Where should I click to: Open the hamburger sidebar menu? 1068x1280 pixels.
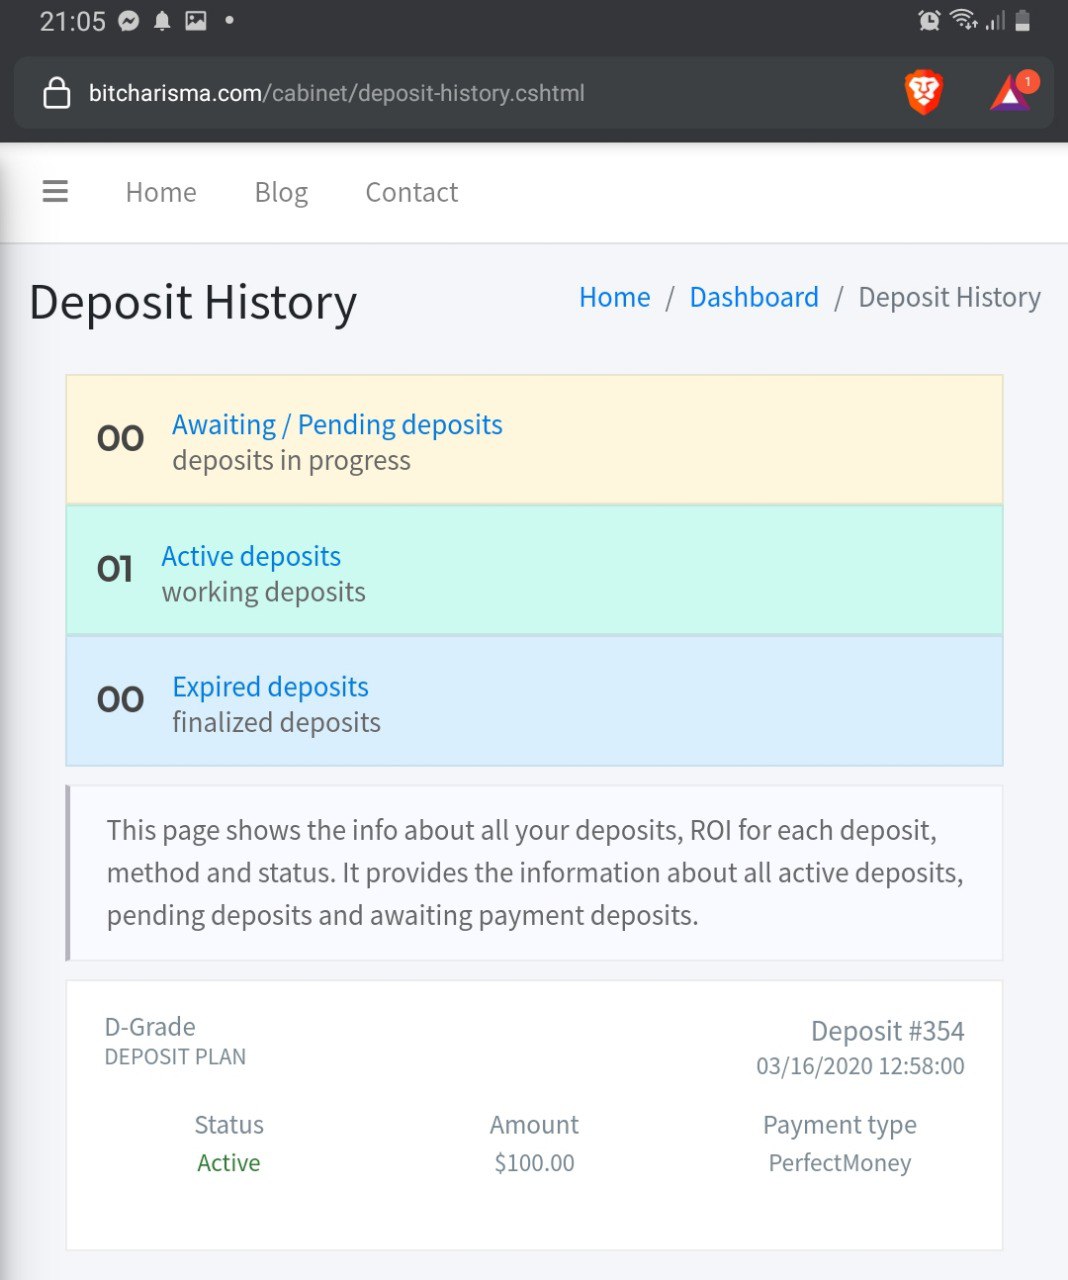click(x=55, y=191)
